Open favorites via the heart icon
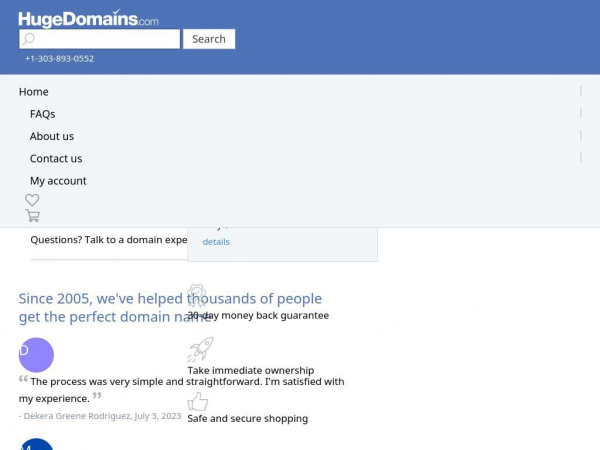 pos(32,200)
